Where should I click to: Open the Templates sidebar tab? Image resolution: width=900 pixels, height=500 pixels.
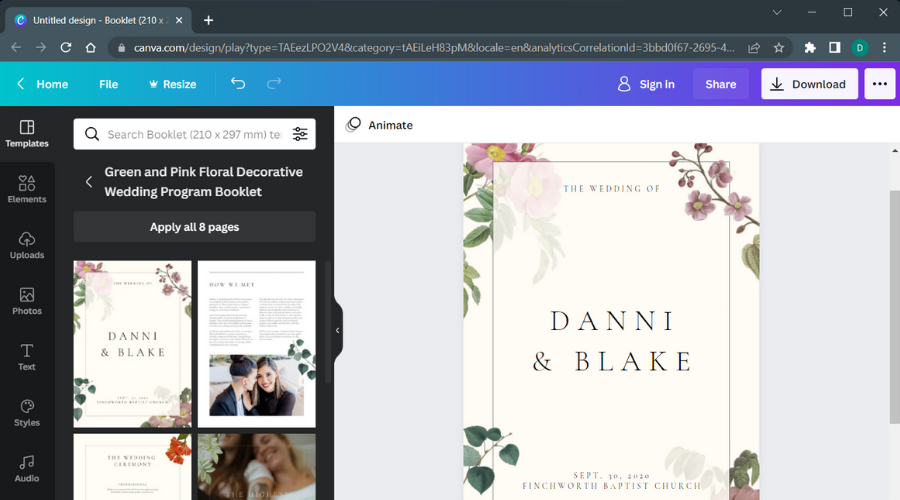click(27, 134)
